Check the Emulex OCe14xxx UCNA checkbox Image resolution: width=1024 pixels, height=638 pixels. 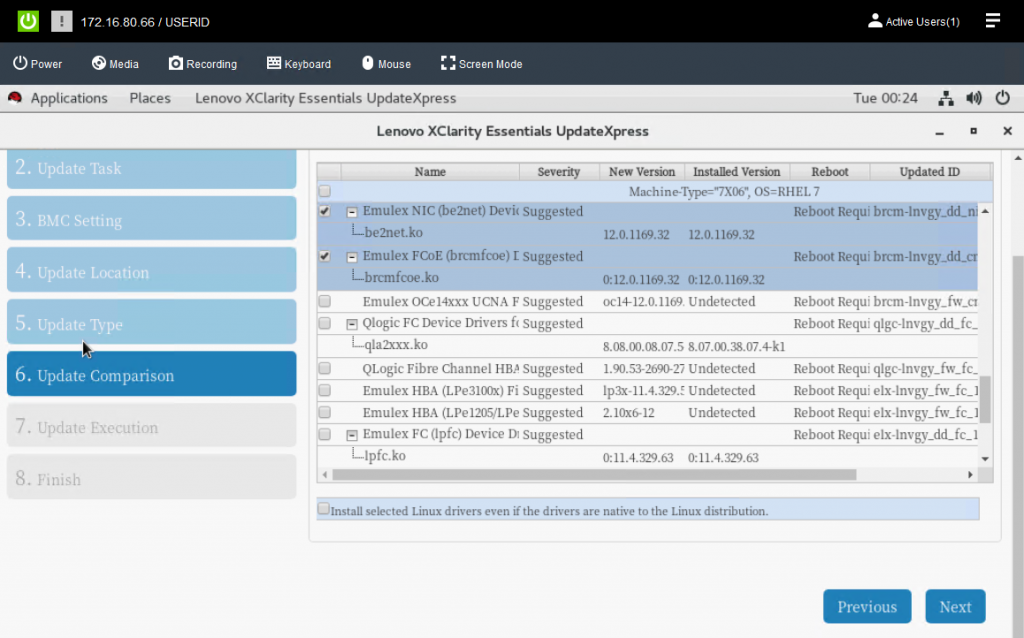pyautogui.click(x=325, y=301)
